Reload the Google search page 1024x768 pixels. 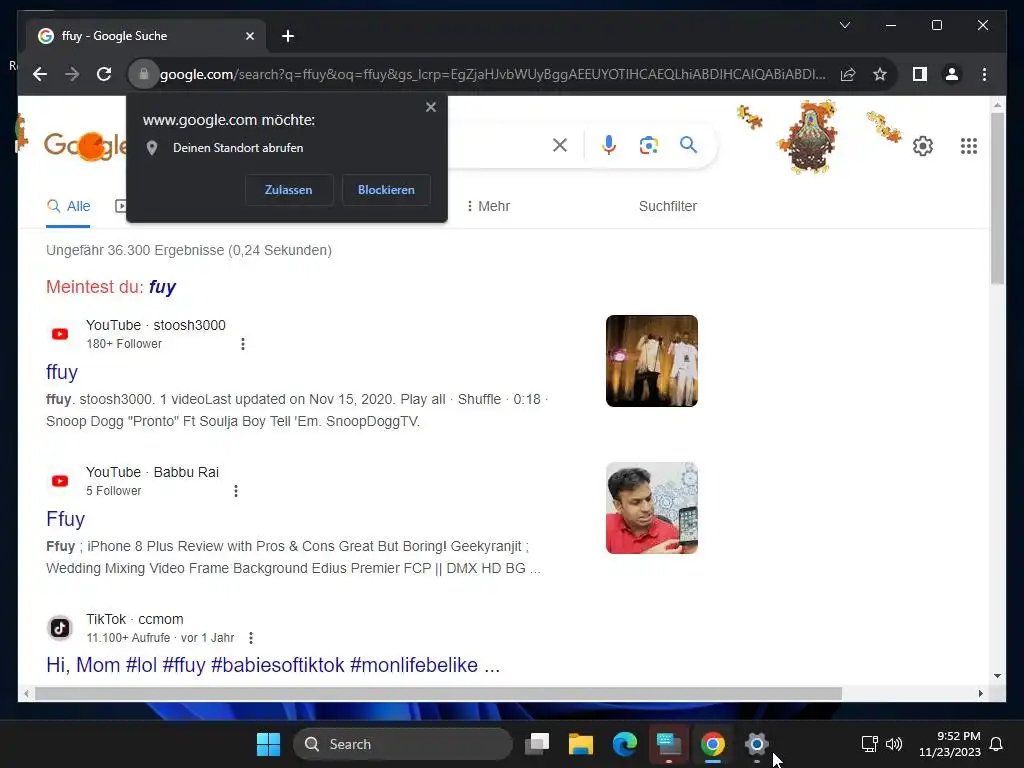pyautogui.click(x=104, y=74)
